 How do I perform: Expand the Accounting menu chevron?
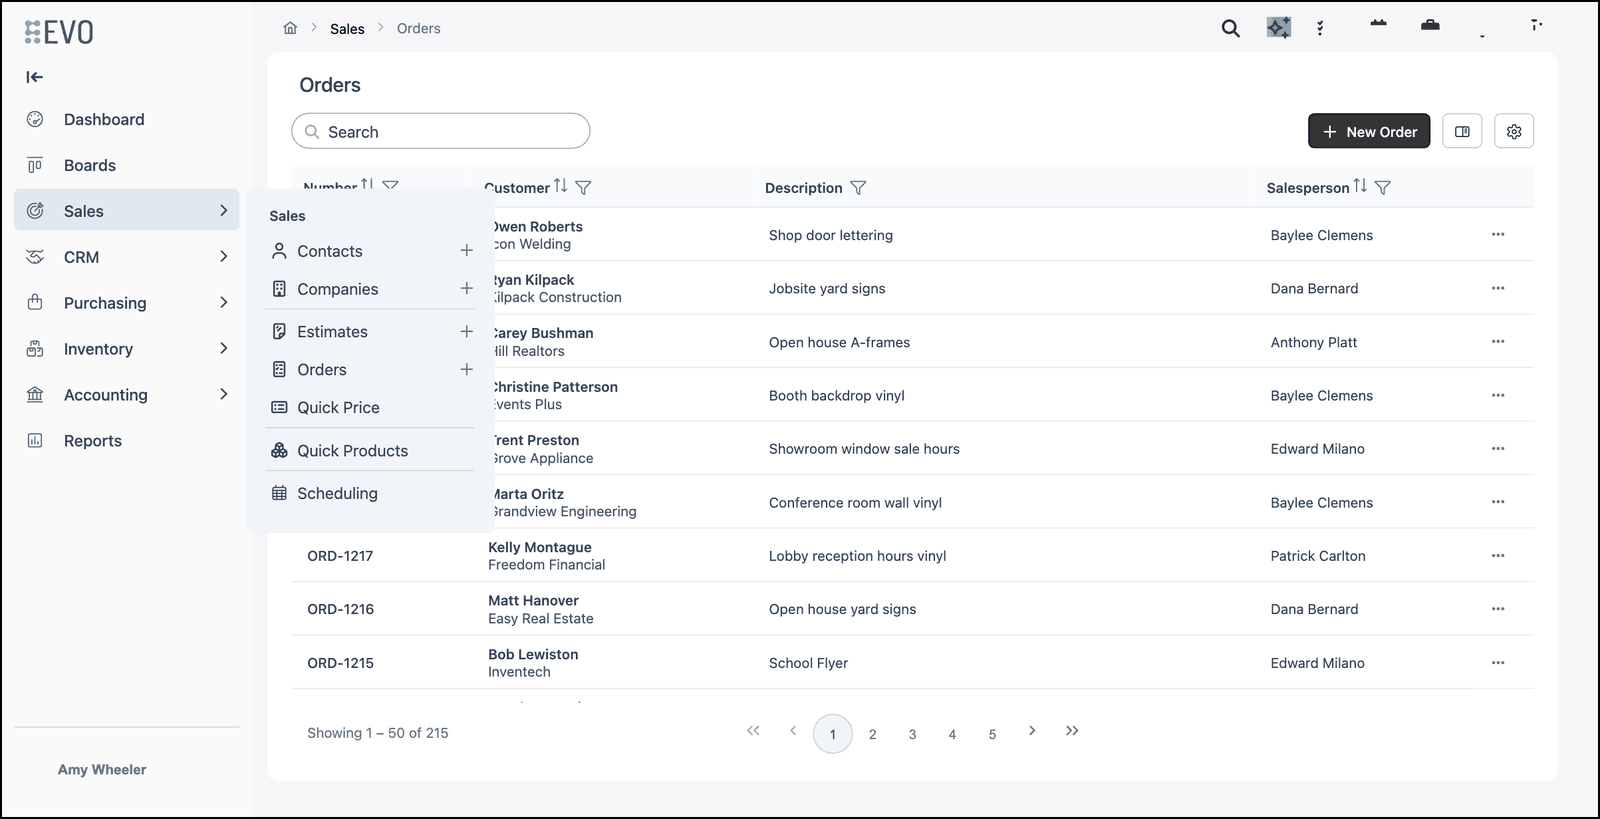pos(223,395)
